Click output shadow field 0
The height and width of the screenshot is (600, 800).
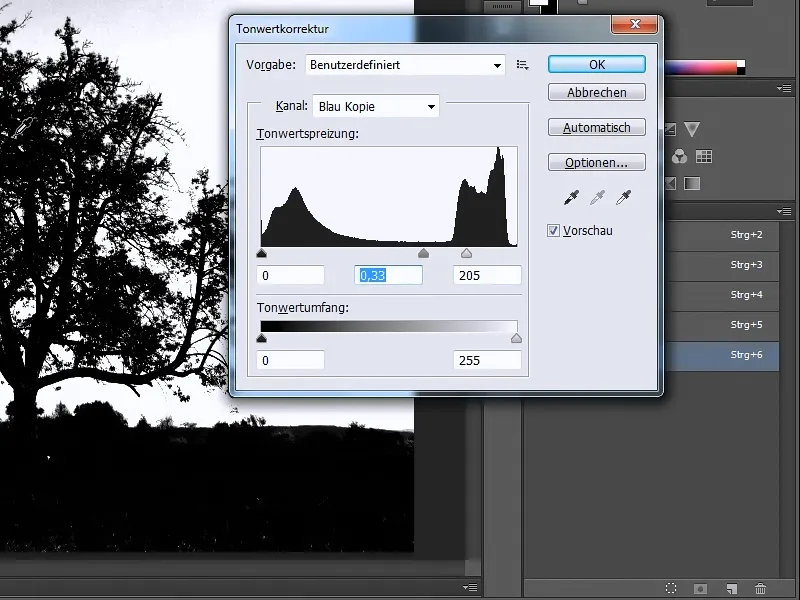pyautogui.click(x=290, y=360)
